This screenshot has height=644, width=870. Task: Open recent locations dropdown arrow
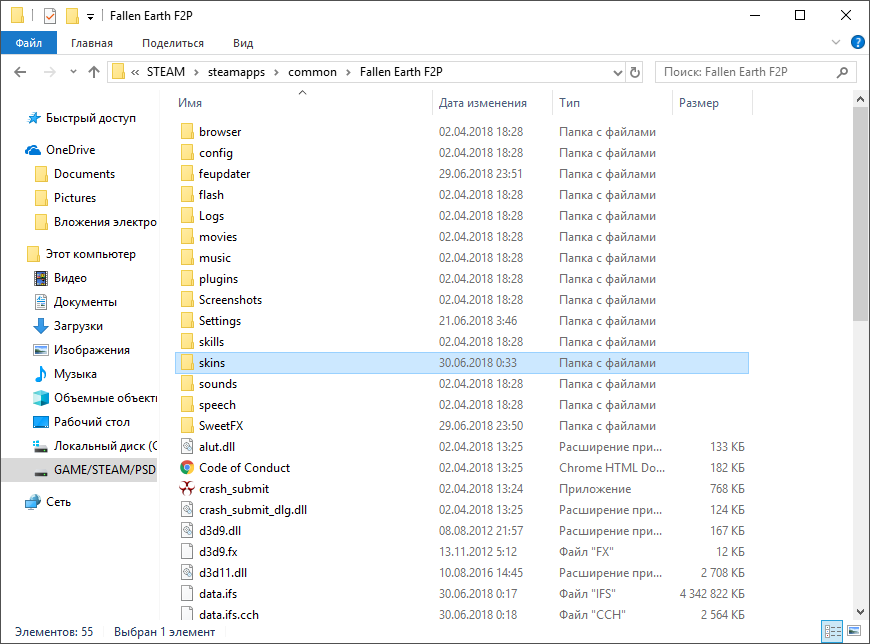(x=73, y=72)
